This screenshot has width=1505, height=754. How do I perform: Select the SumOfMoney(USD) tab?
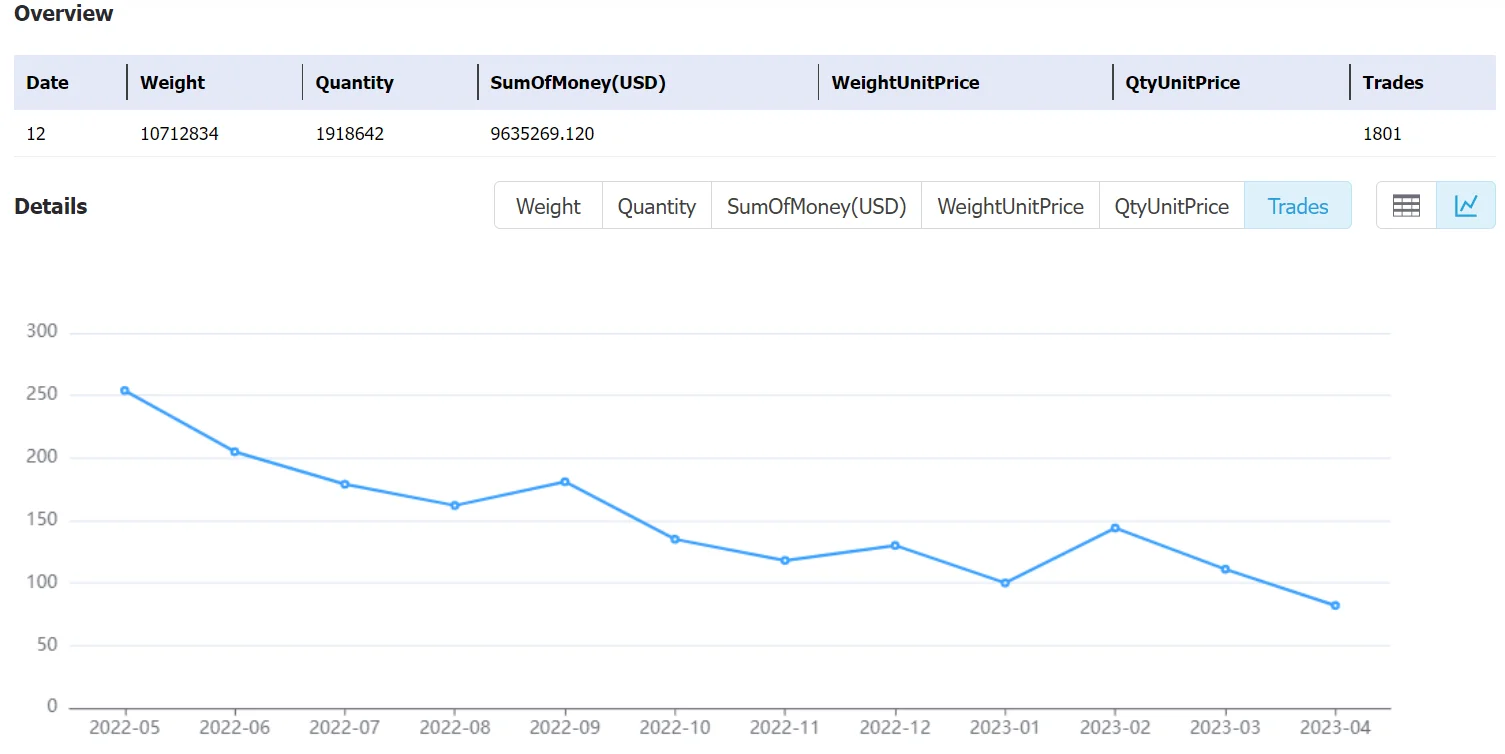pyautogui.click(x=816, y=206)
